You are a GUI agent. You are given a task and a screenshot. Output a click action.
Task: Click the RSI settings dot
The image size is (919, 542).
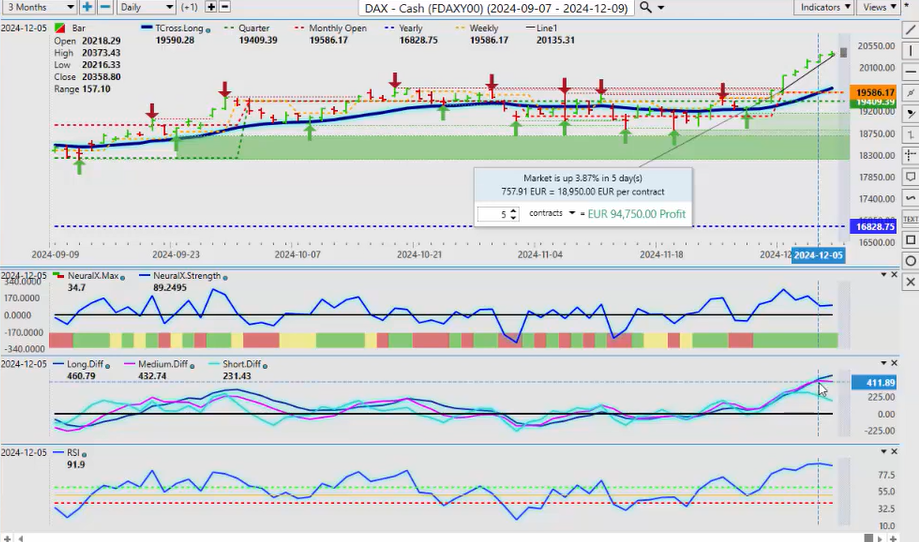point(84,455)
